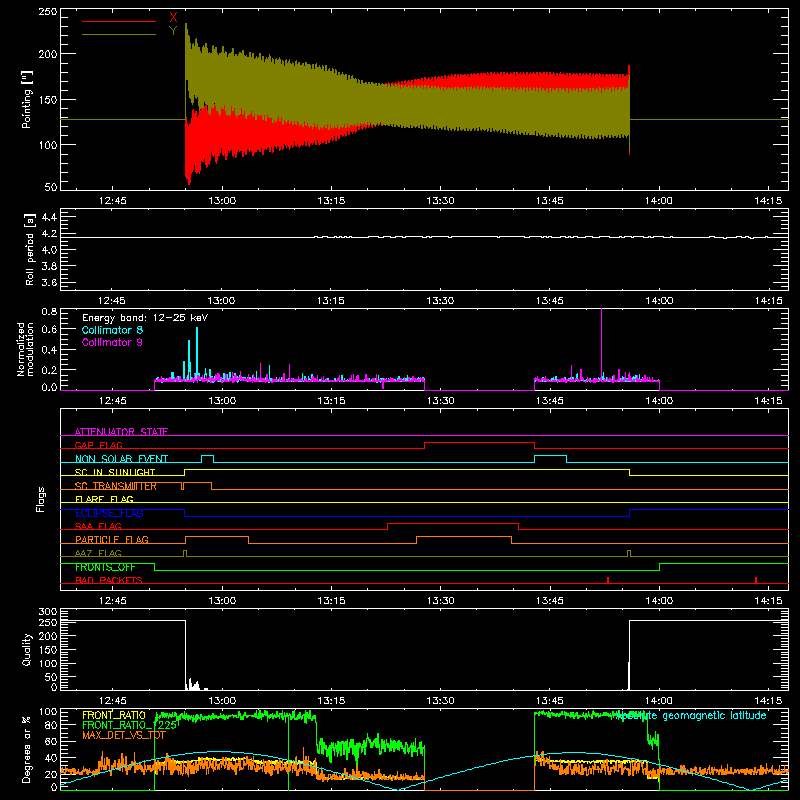Viewport: 800px width, 800px height.
Task: Click the '0.8' tick on modulation axis
Action: point(49,311)
